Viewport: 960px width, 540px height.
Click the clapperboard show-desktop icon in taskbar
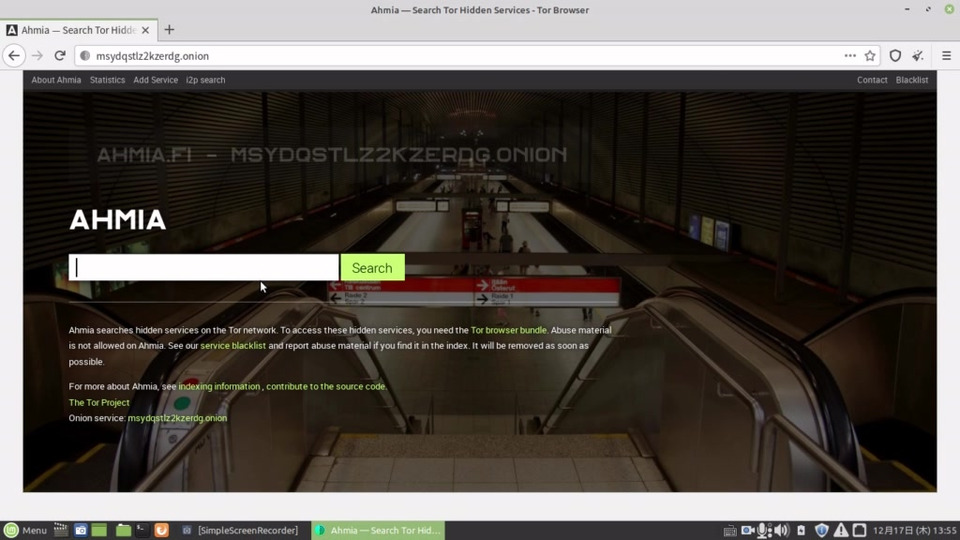(61, 530)
